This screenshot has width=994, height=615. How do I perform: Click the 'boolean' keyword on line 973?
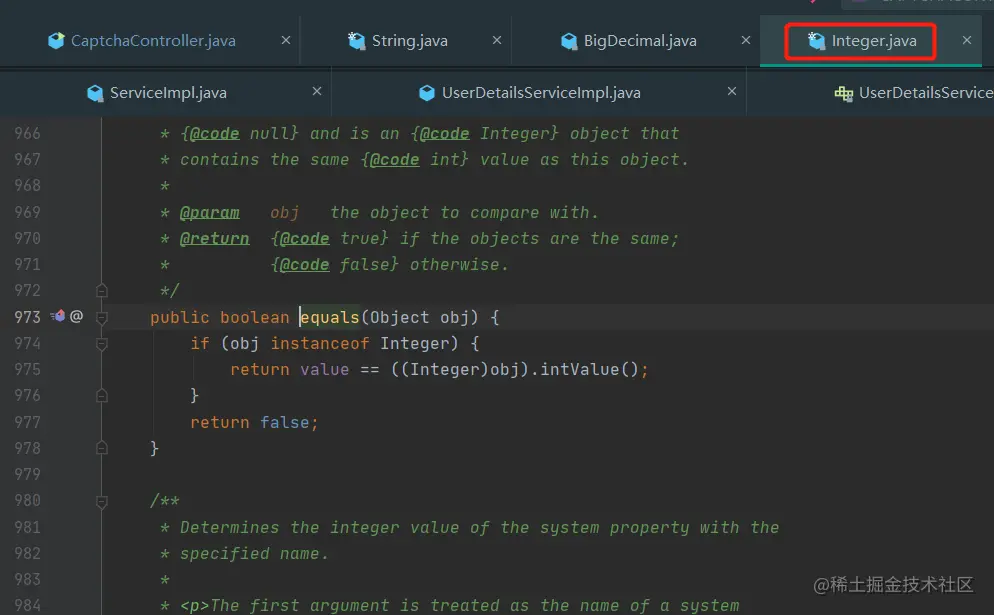pyautogui.click(x=254, y=317)
